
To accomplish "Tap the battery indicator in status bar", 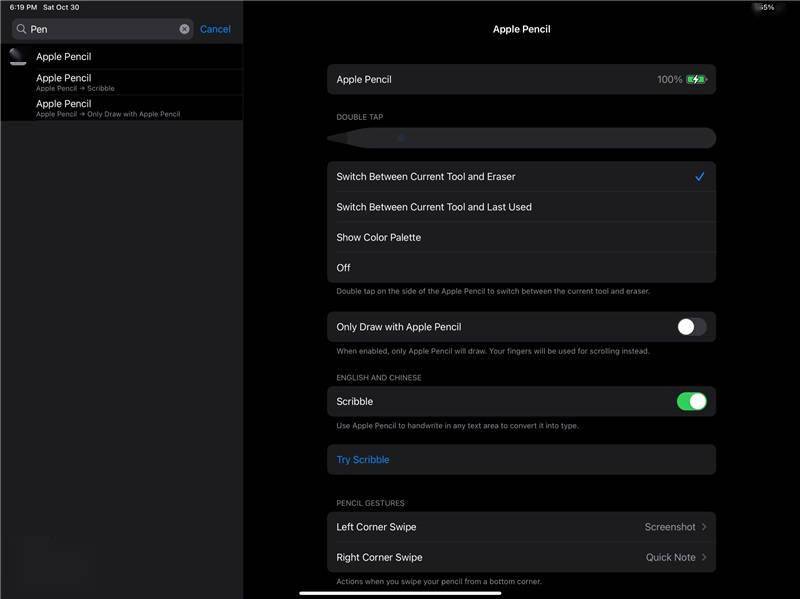I will [767, 7].
